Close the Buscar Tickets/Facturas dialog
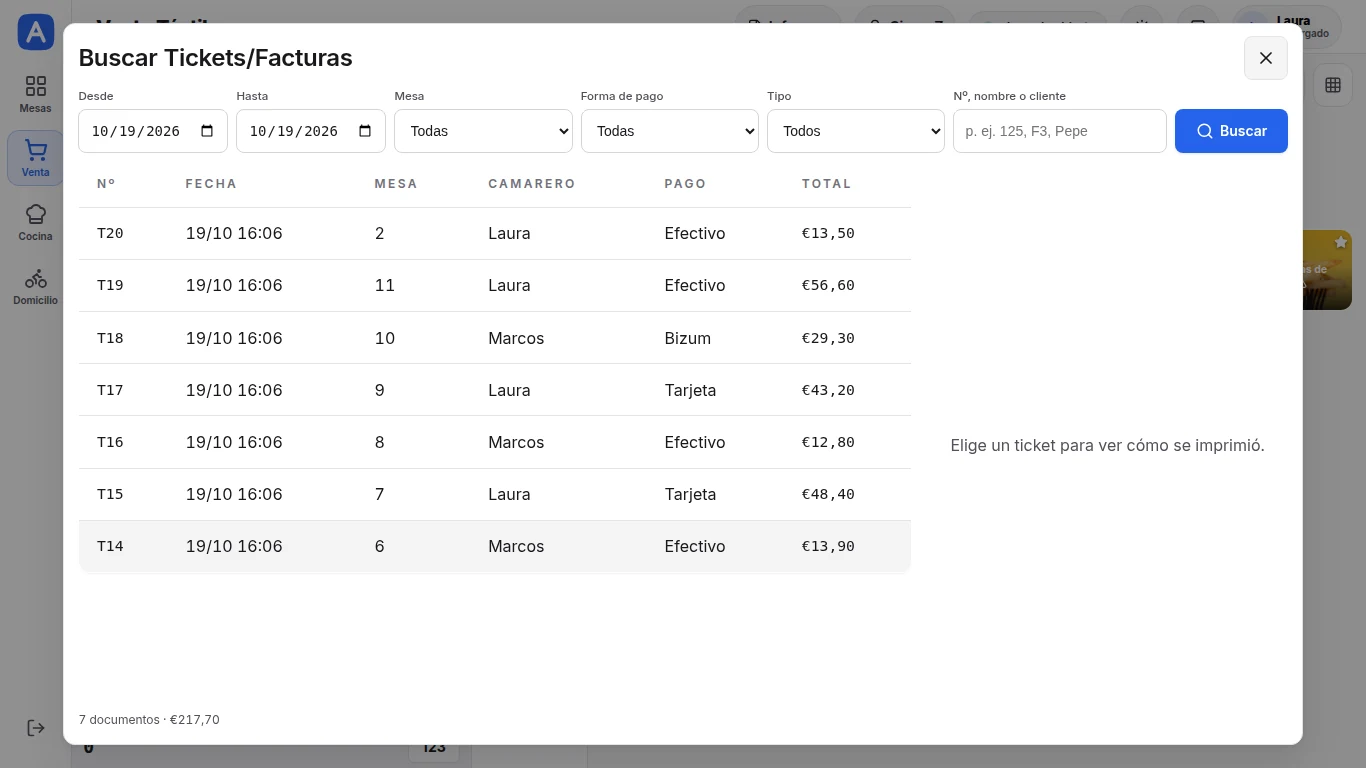This screenshot has width=1366, height=768. tap(1266, 58)
